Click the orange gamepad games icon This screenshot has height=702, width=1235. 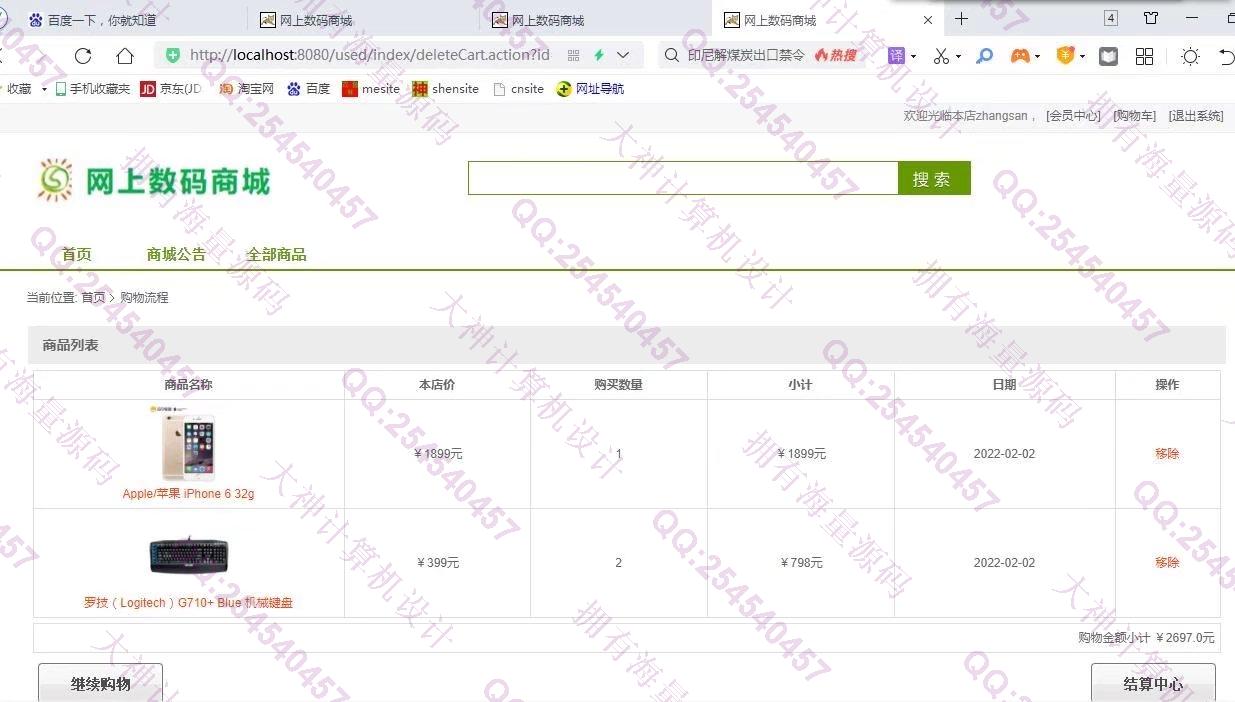(x=1020, y=56)
